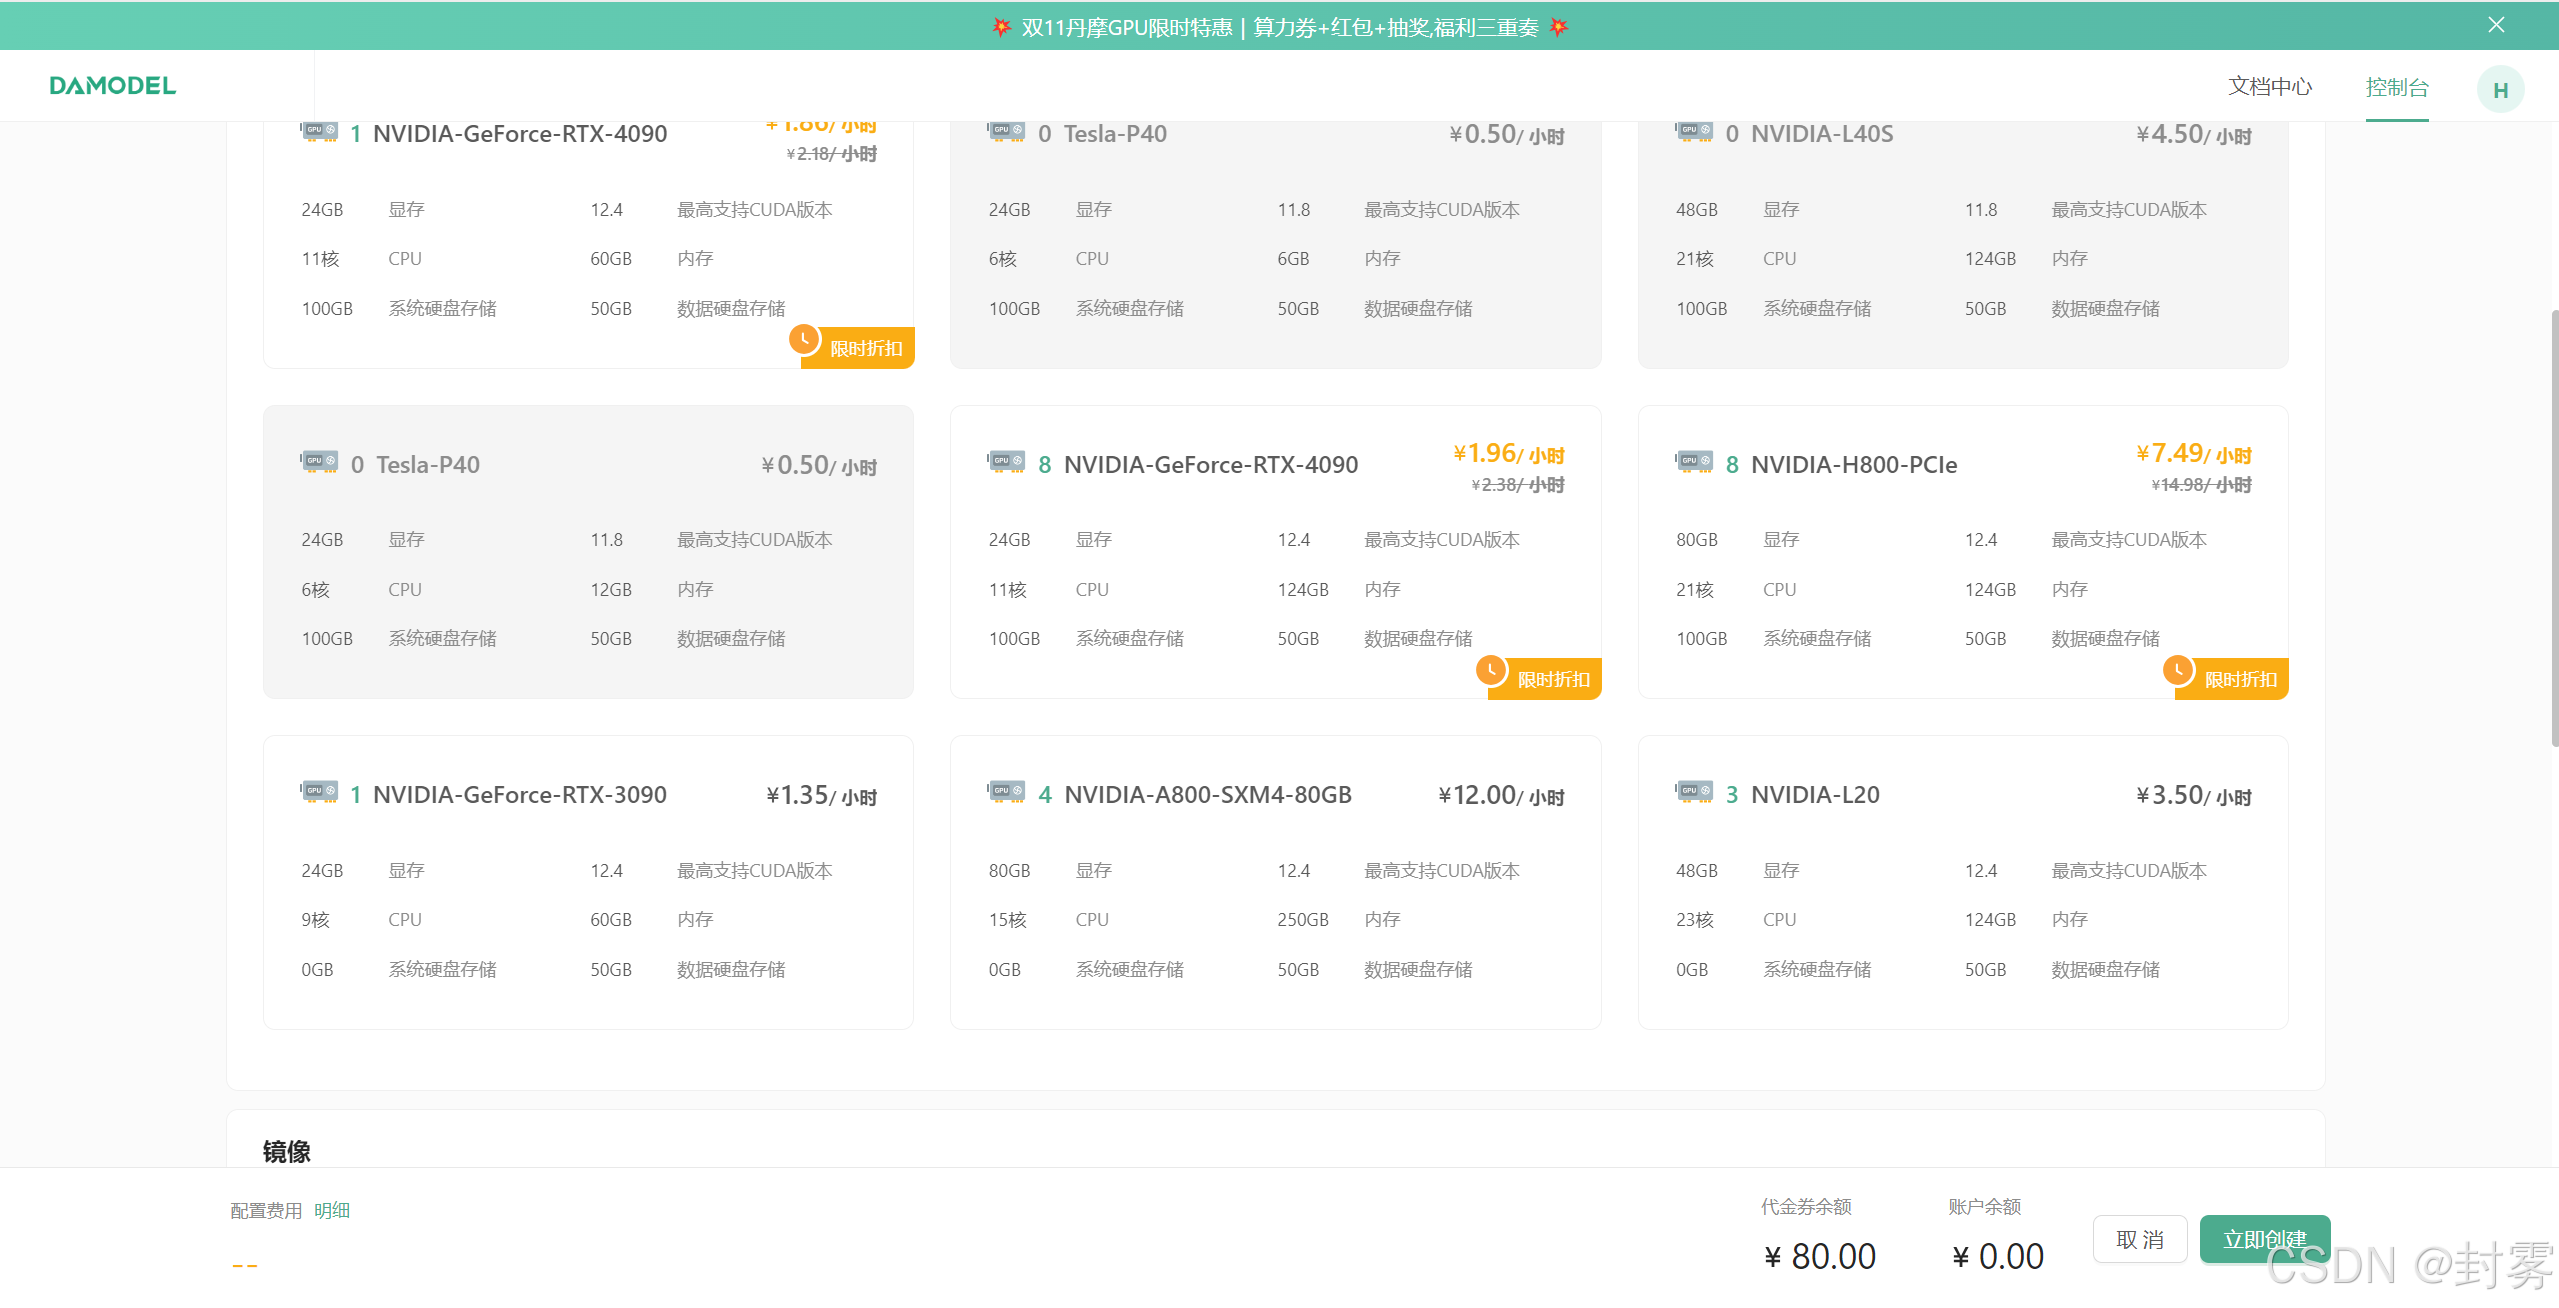
Task: Click GPU icon on A800-SXM4-80GB card
Action: click(1006, 792)
